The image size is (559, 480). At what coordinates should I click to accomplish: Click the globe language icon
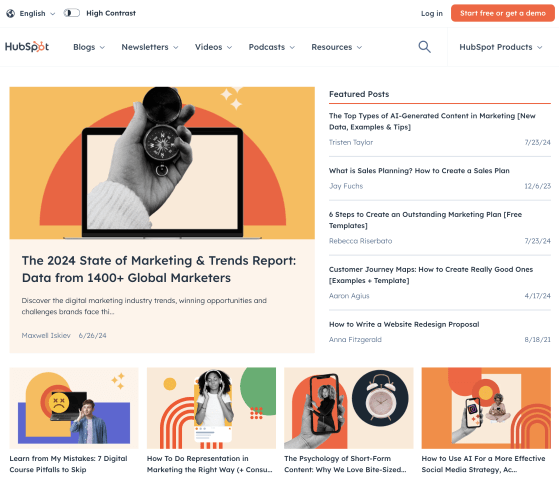11,14
